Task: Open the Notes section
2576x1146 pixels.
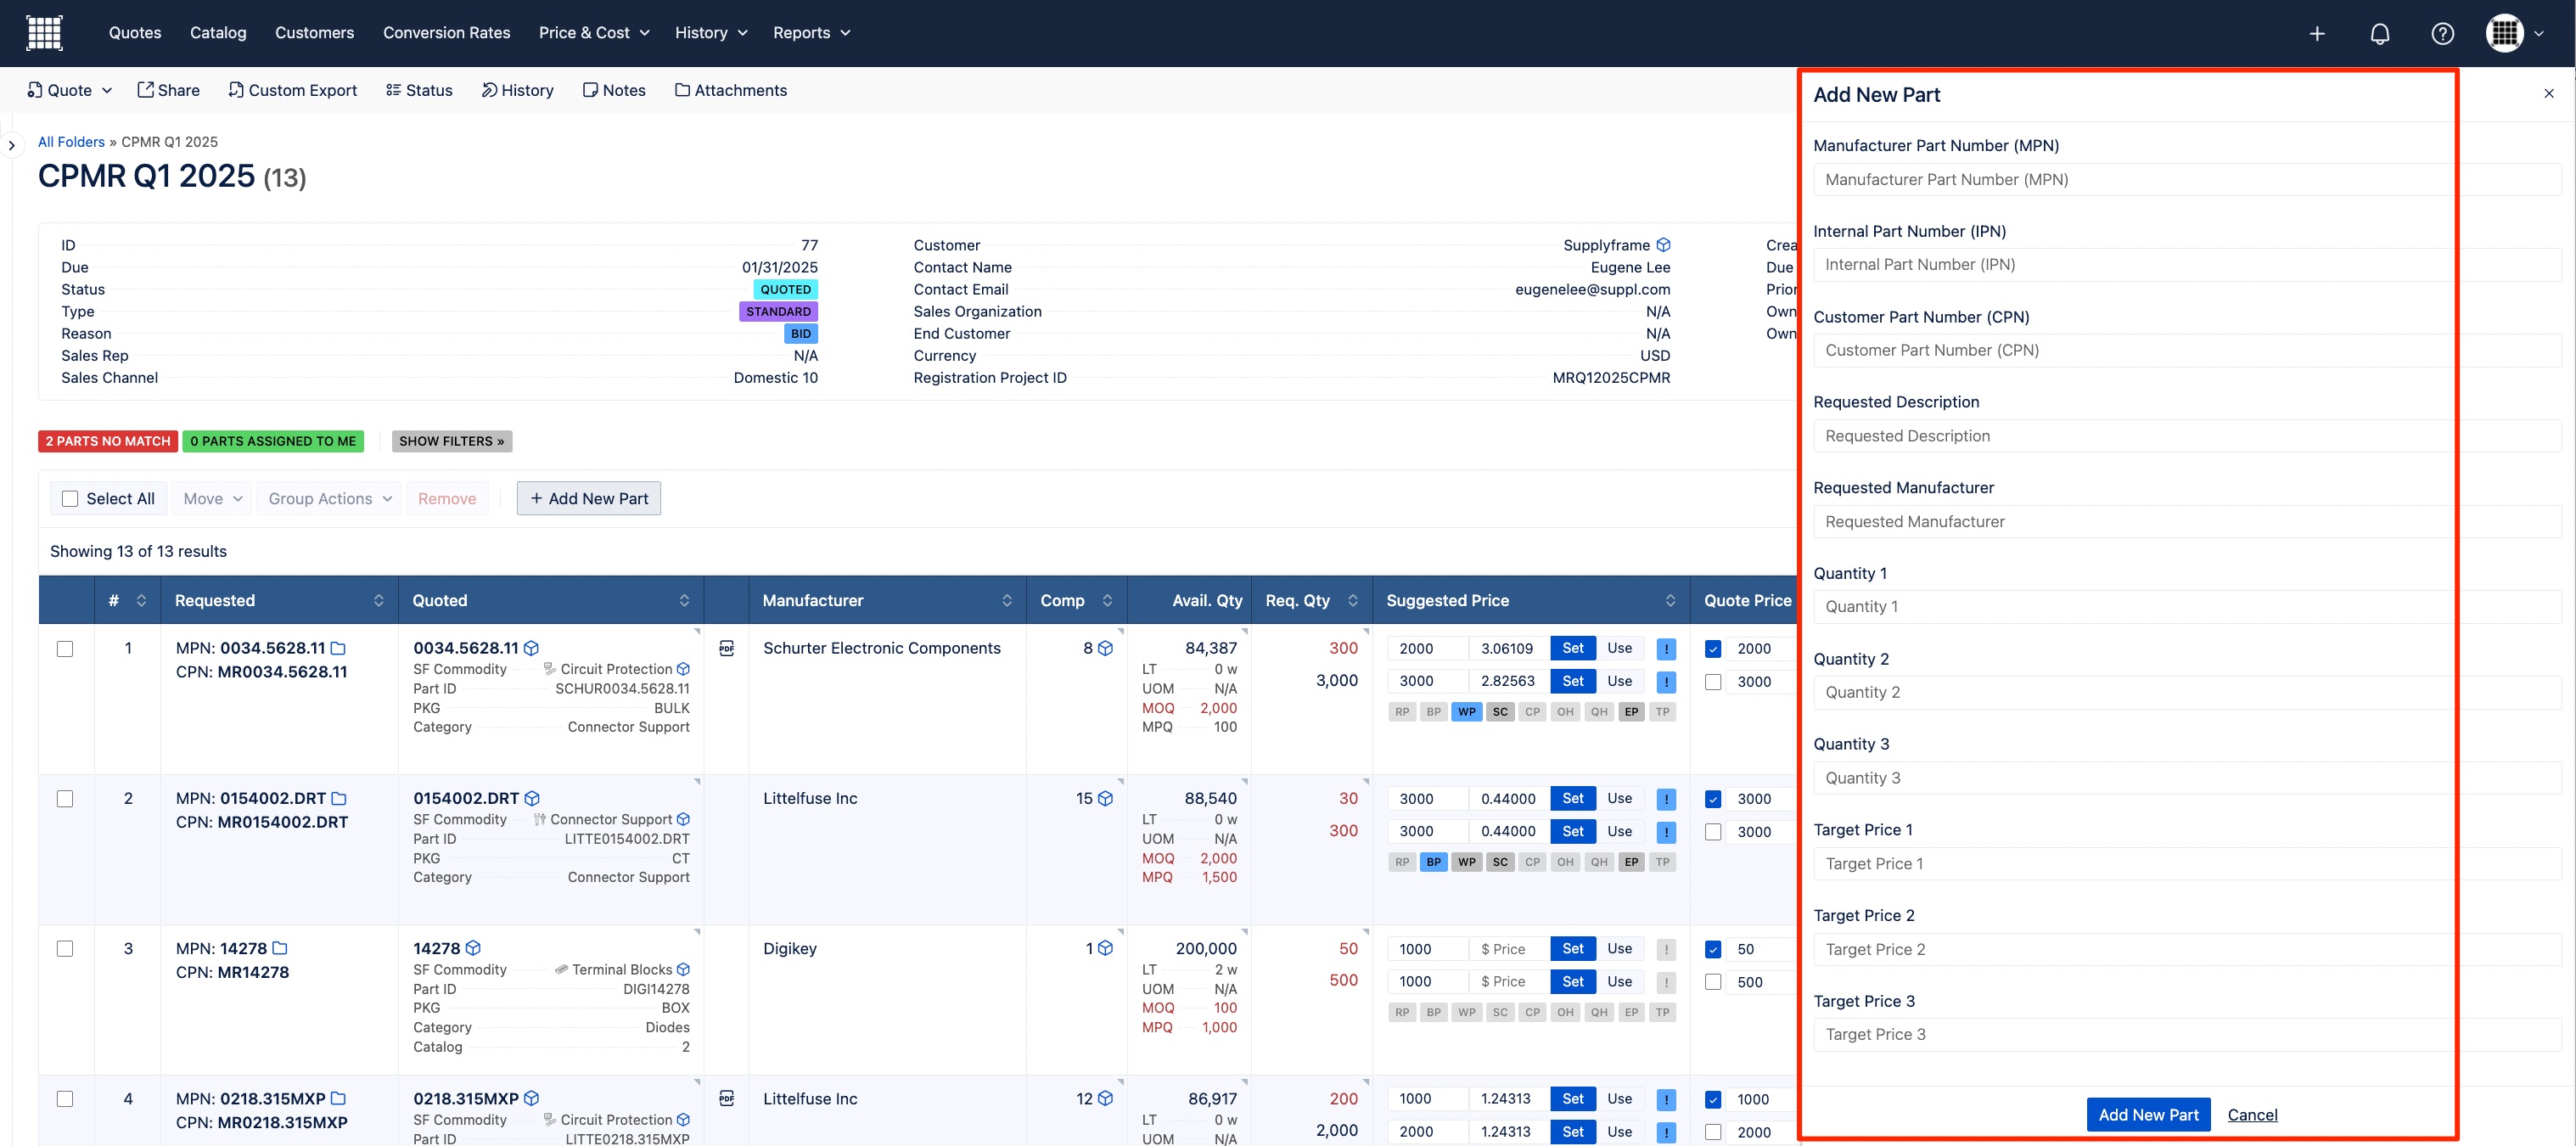Action: (x=614, y=90)
